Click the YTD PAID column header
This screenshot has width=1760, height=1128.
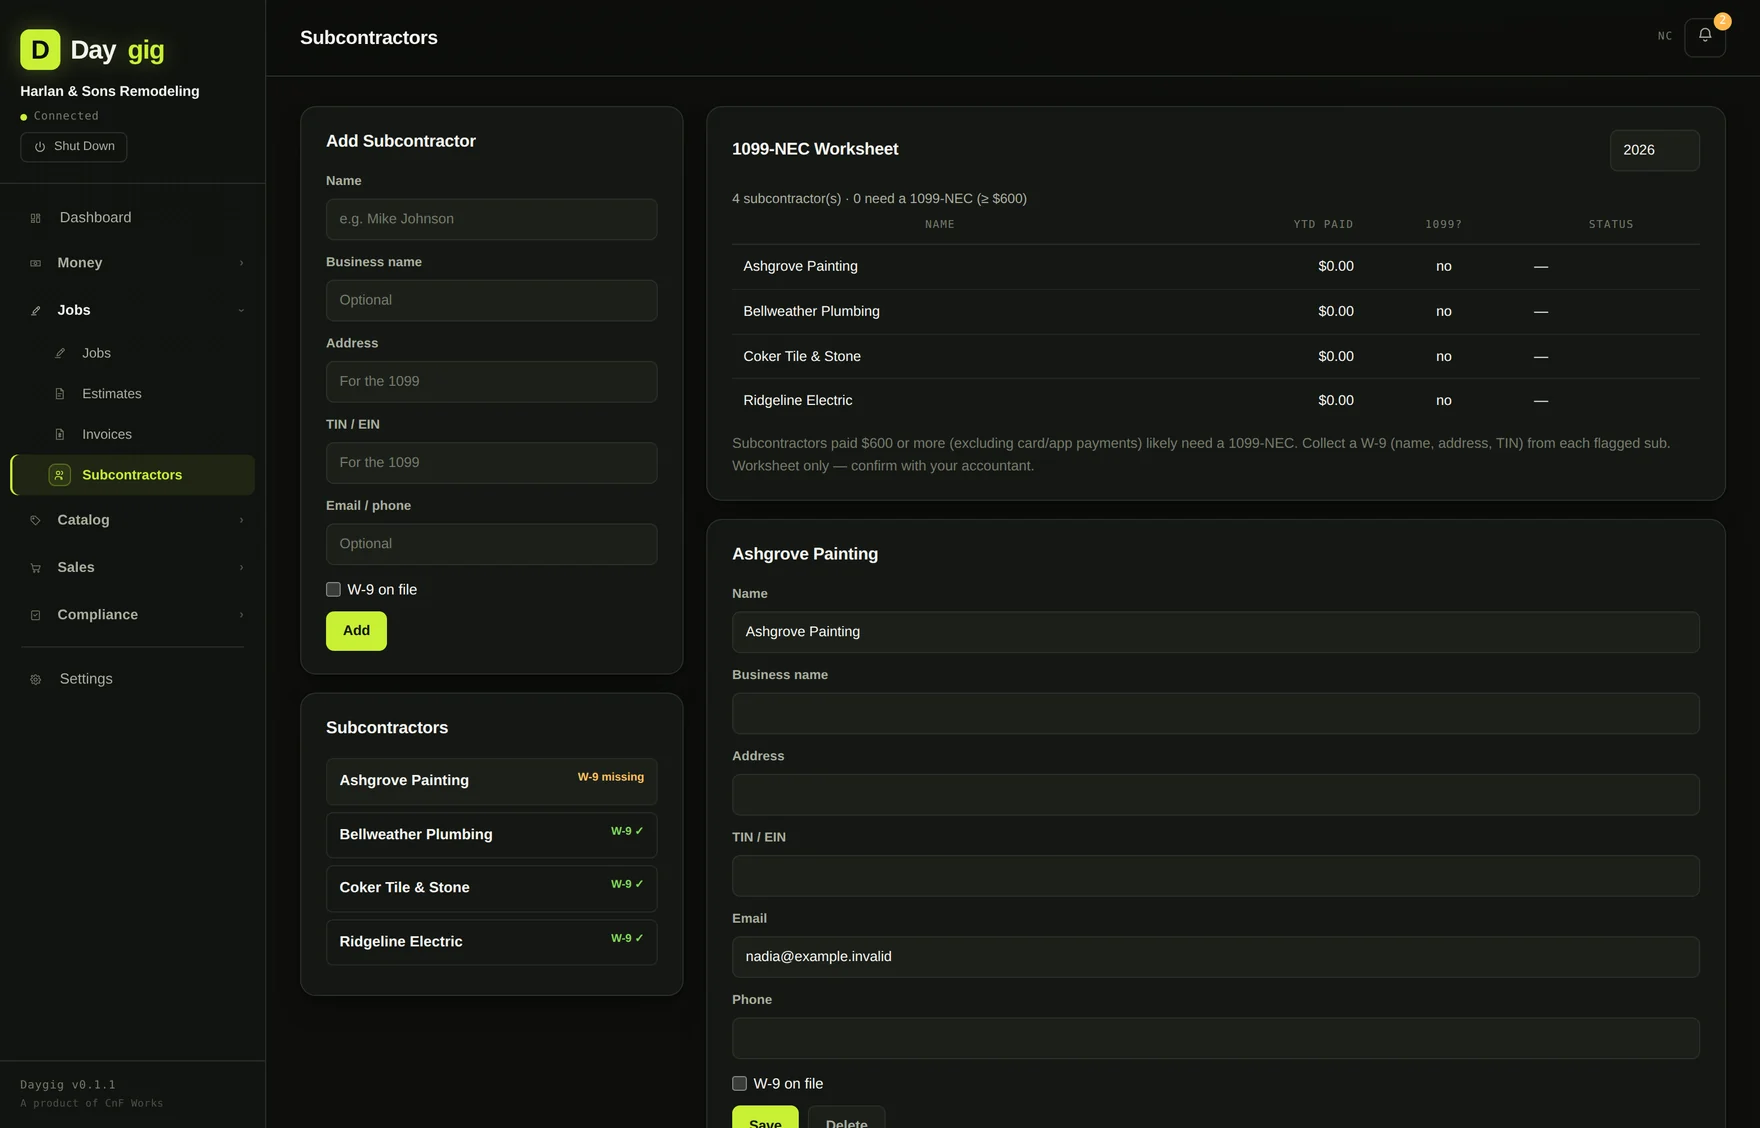[x=1323, y=224]
